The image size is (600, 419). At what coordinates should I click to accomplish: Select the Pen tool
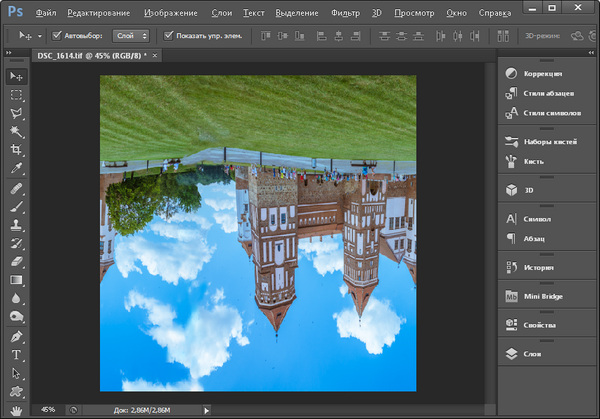click(x=16, y=337)
